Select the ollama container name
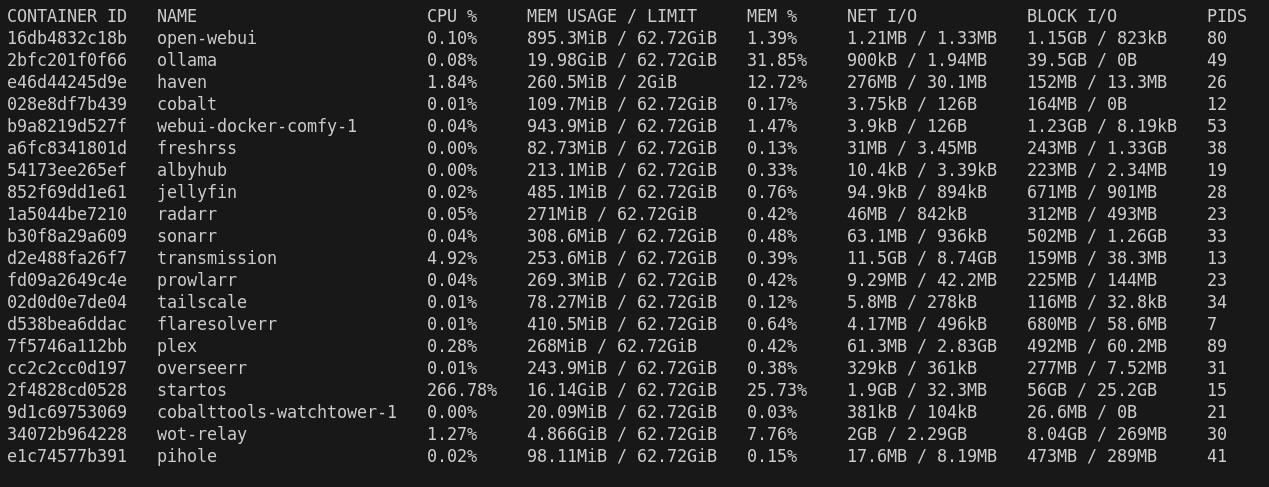 186,60
